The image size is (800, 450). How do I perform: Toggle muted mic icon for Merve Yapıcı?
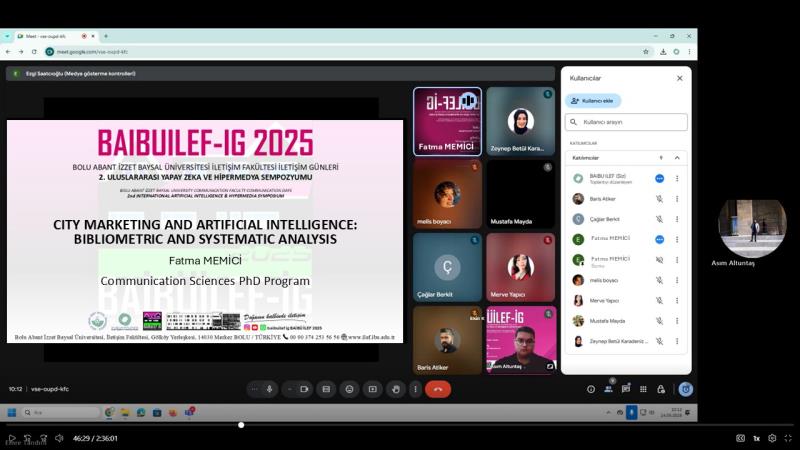[660, 301]
